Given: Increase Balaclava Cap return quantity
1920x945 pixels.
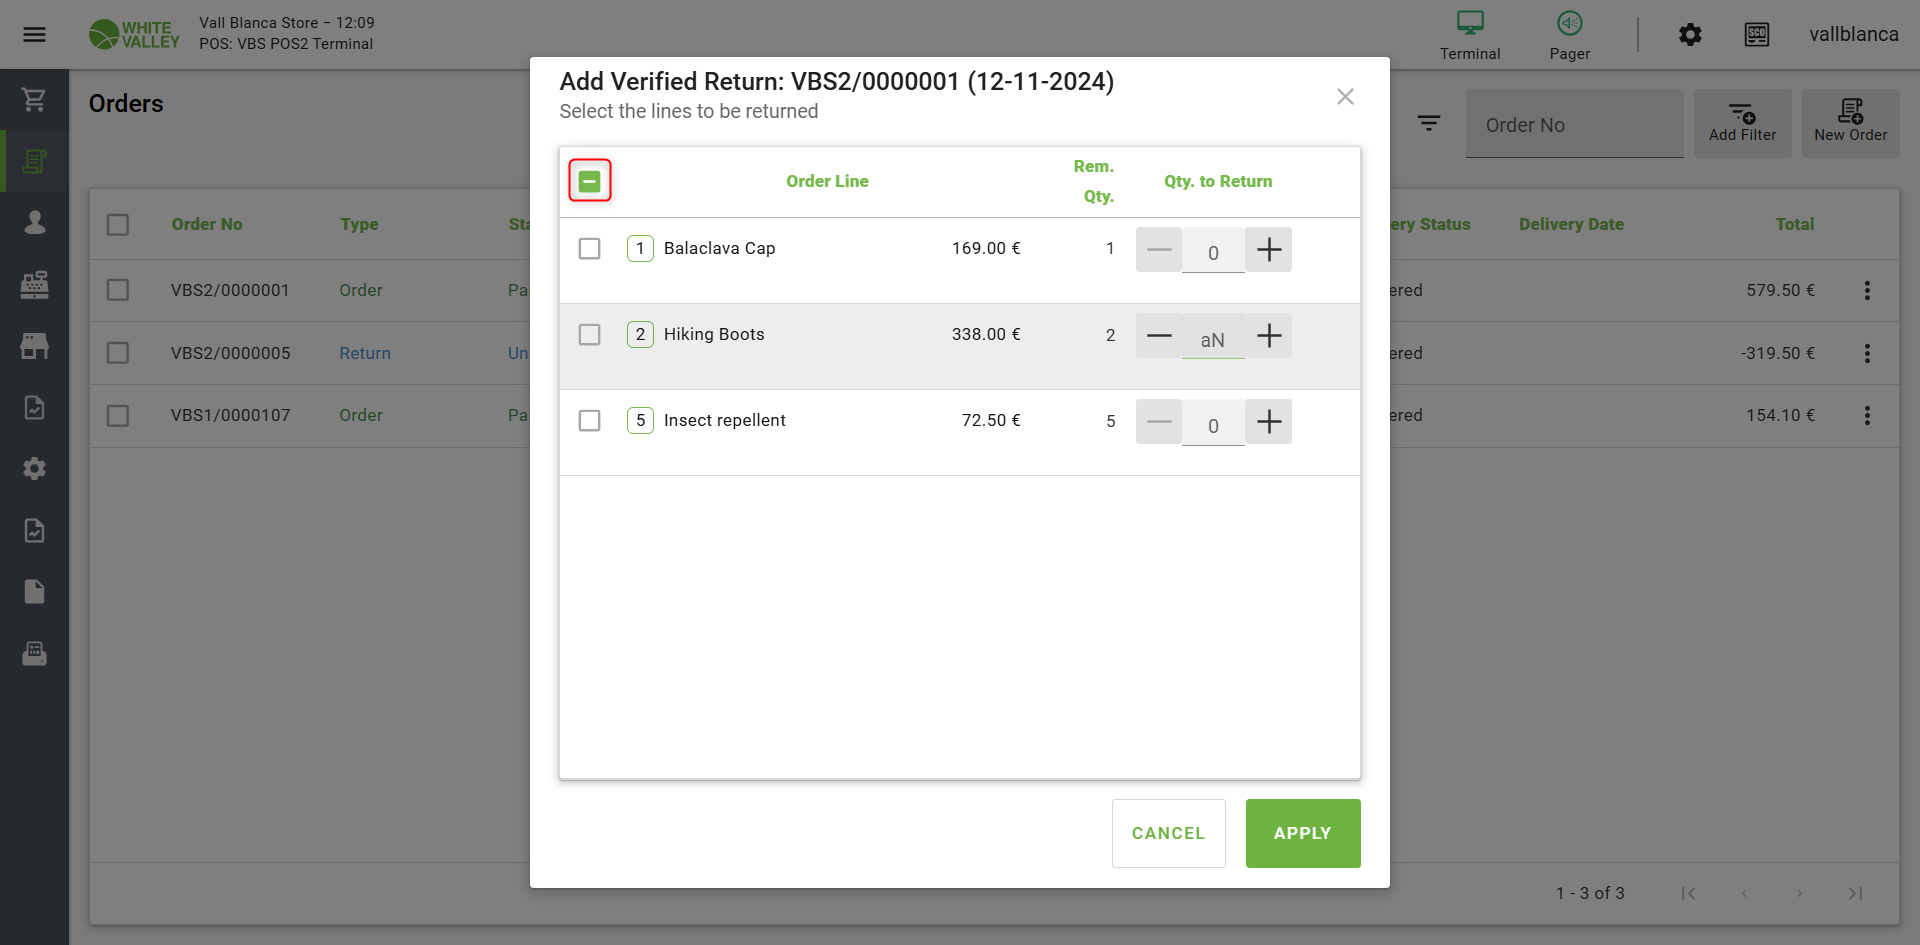Looking at the screenshot, I should [1268, 250].
